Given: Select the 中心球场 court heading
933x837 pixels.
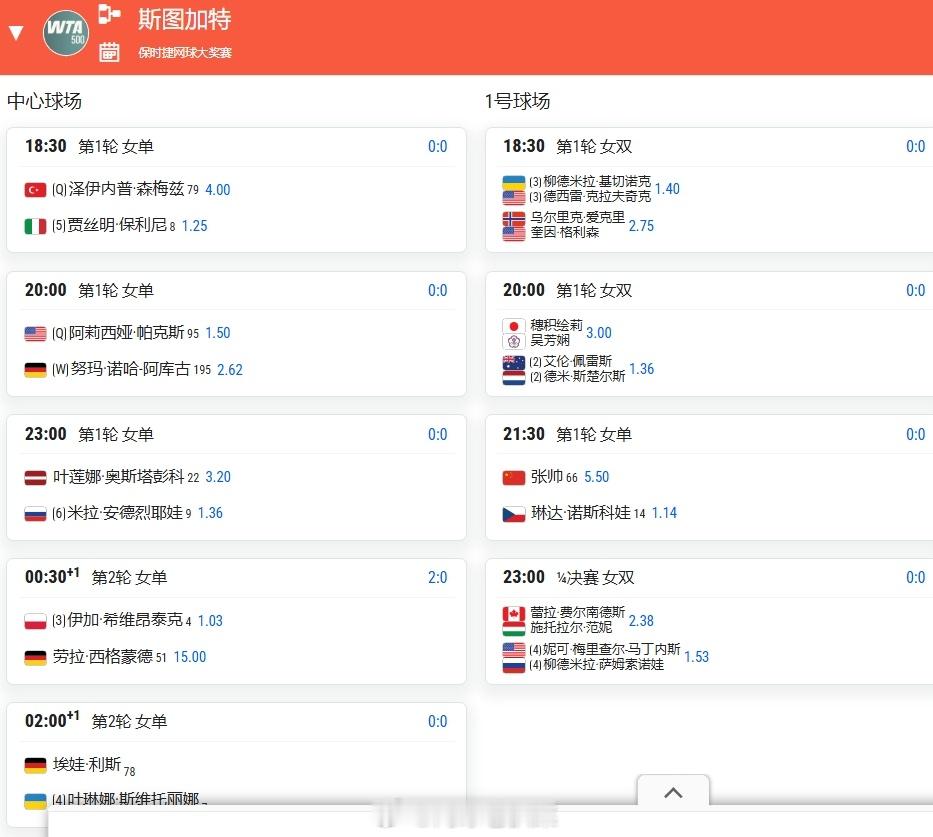Looking at the screenshot, I should 45,101.
